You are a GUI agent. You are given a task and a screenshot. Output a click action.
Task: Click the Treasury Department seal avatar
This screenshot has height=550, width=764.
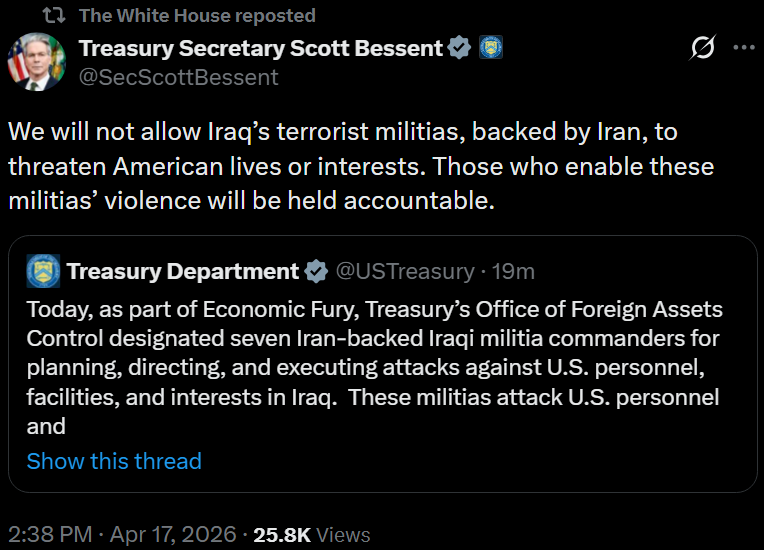coord(43,271)
